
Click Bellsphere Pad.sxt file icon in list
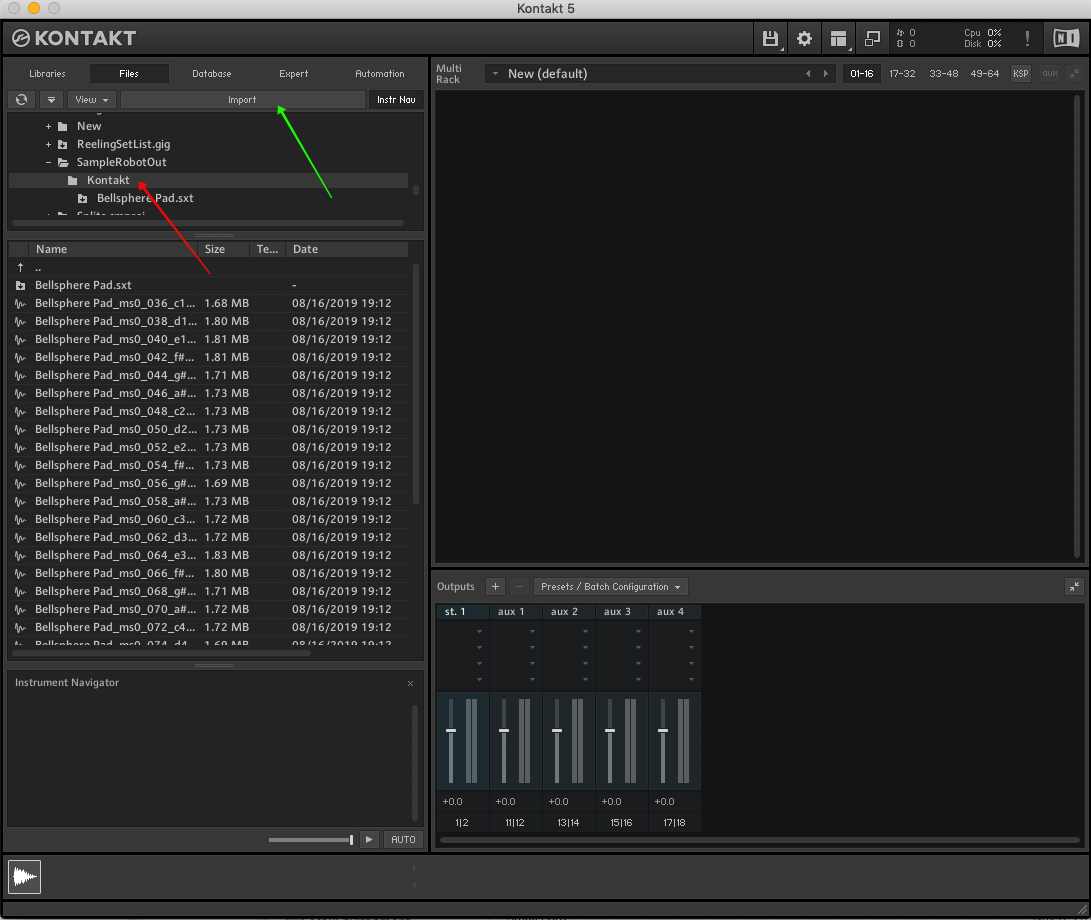click(x=20, y=285)
